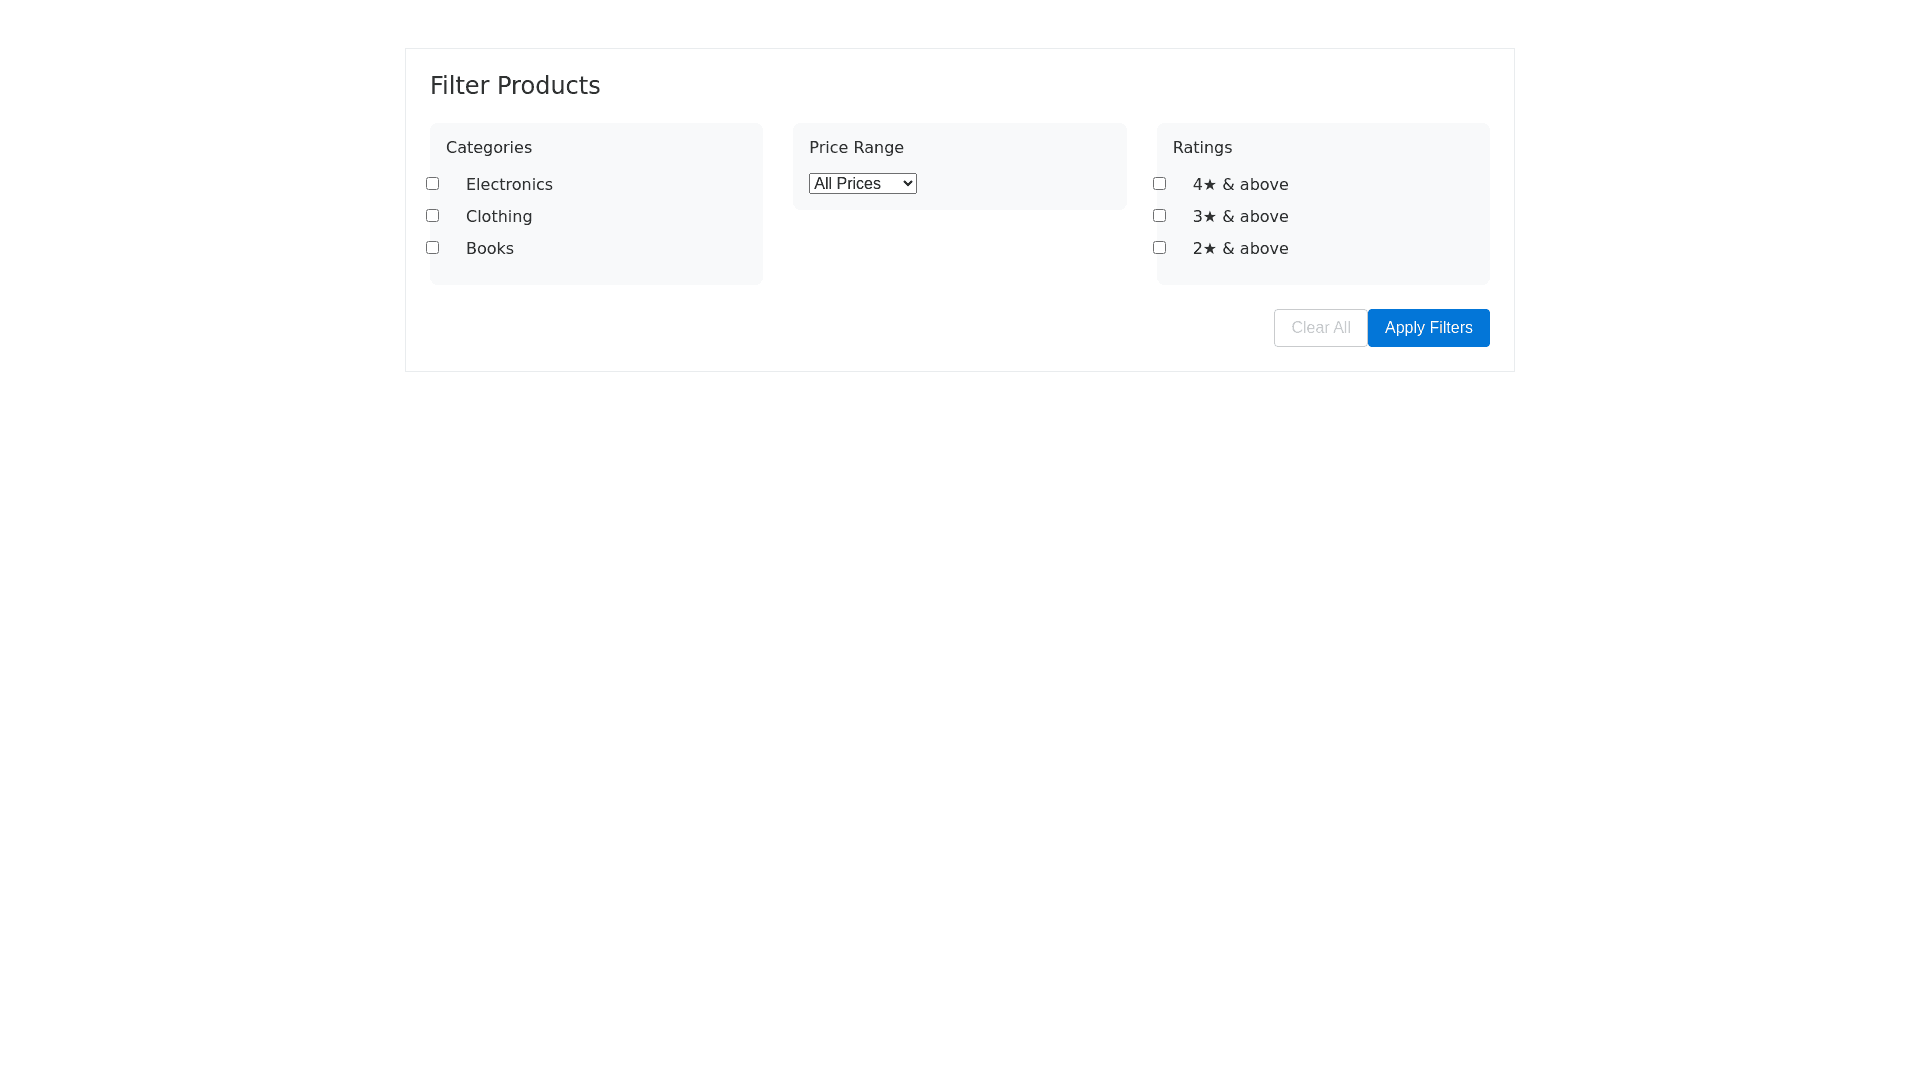Click the '2★ & above' label text
1920x1080 pixels.
click(x=1240, y=249)
